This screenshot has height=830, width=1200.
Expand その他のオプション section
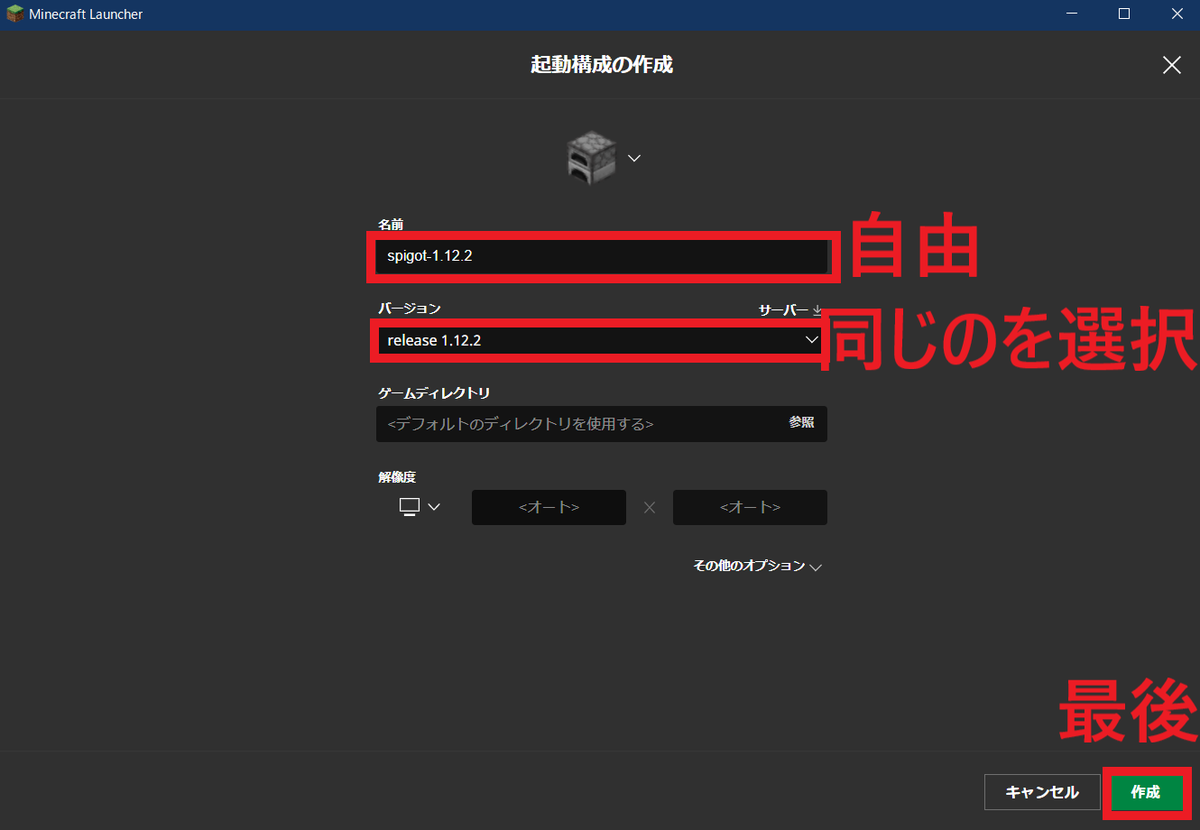point(757,566)
